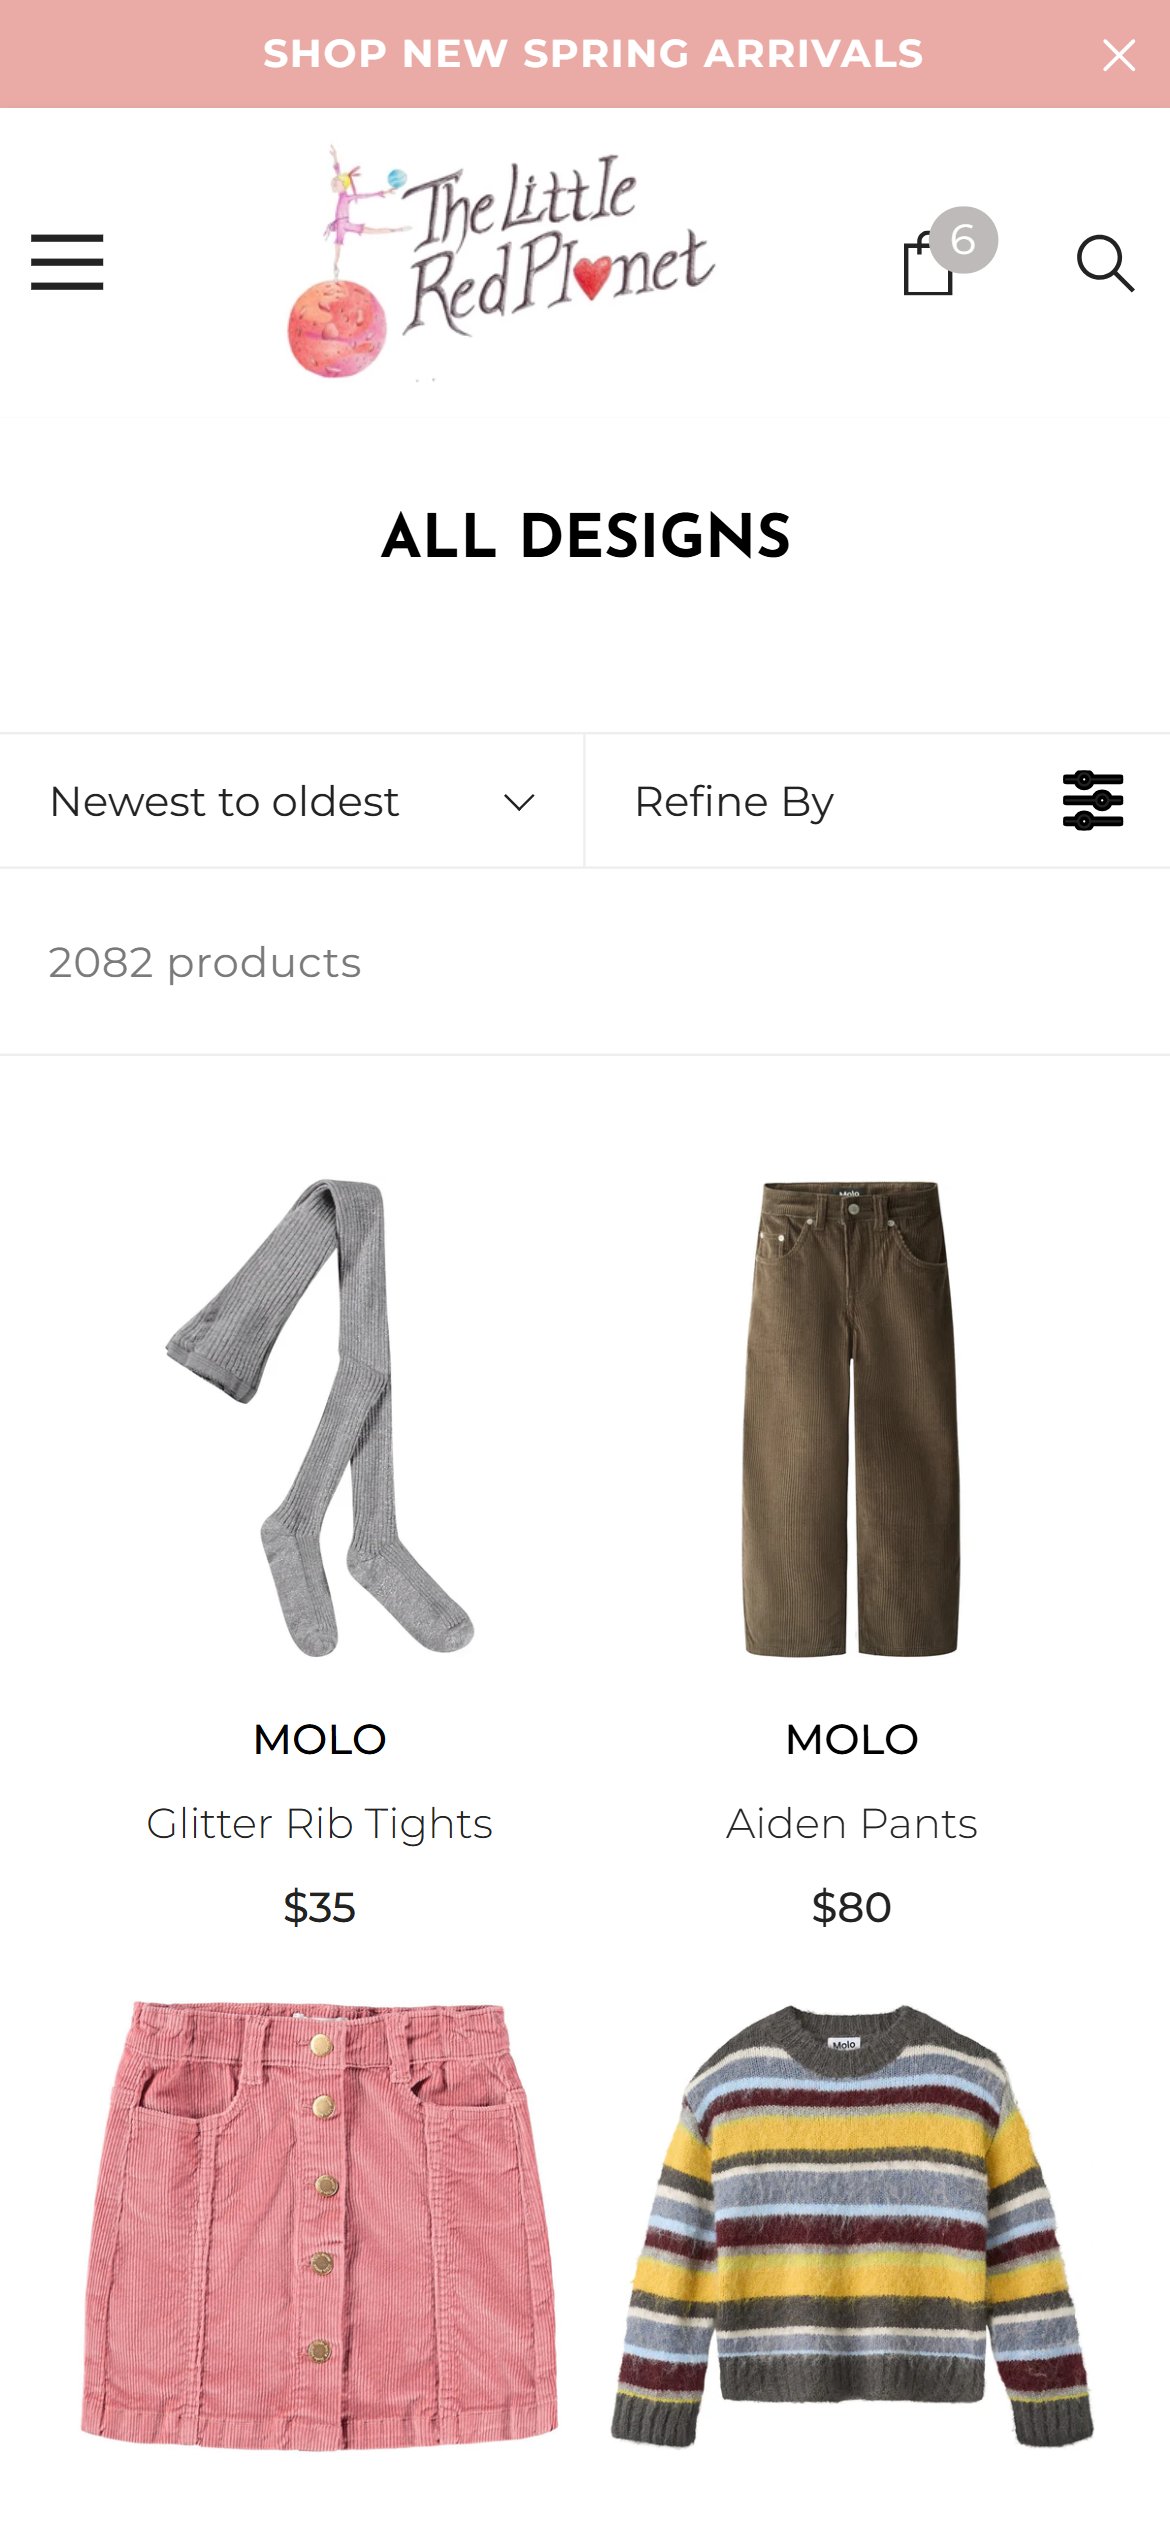
Task: Click MOLO brand above Glitter Rib Tights
Action: tap(320, 1740)
